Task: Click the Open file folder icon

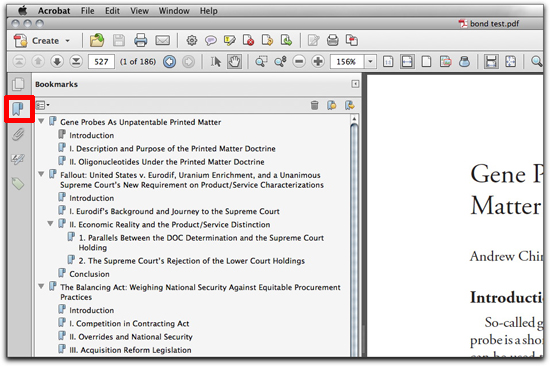Action: [x=97, y=40]
